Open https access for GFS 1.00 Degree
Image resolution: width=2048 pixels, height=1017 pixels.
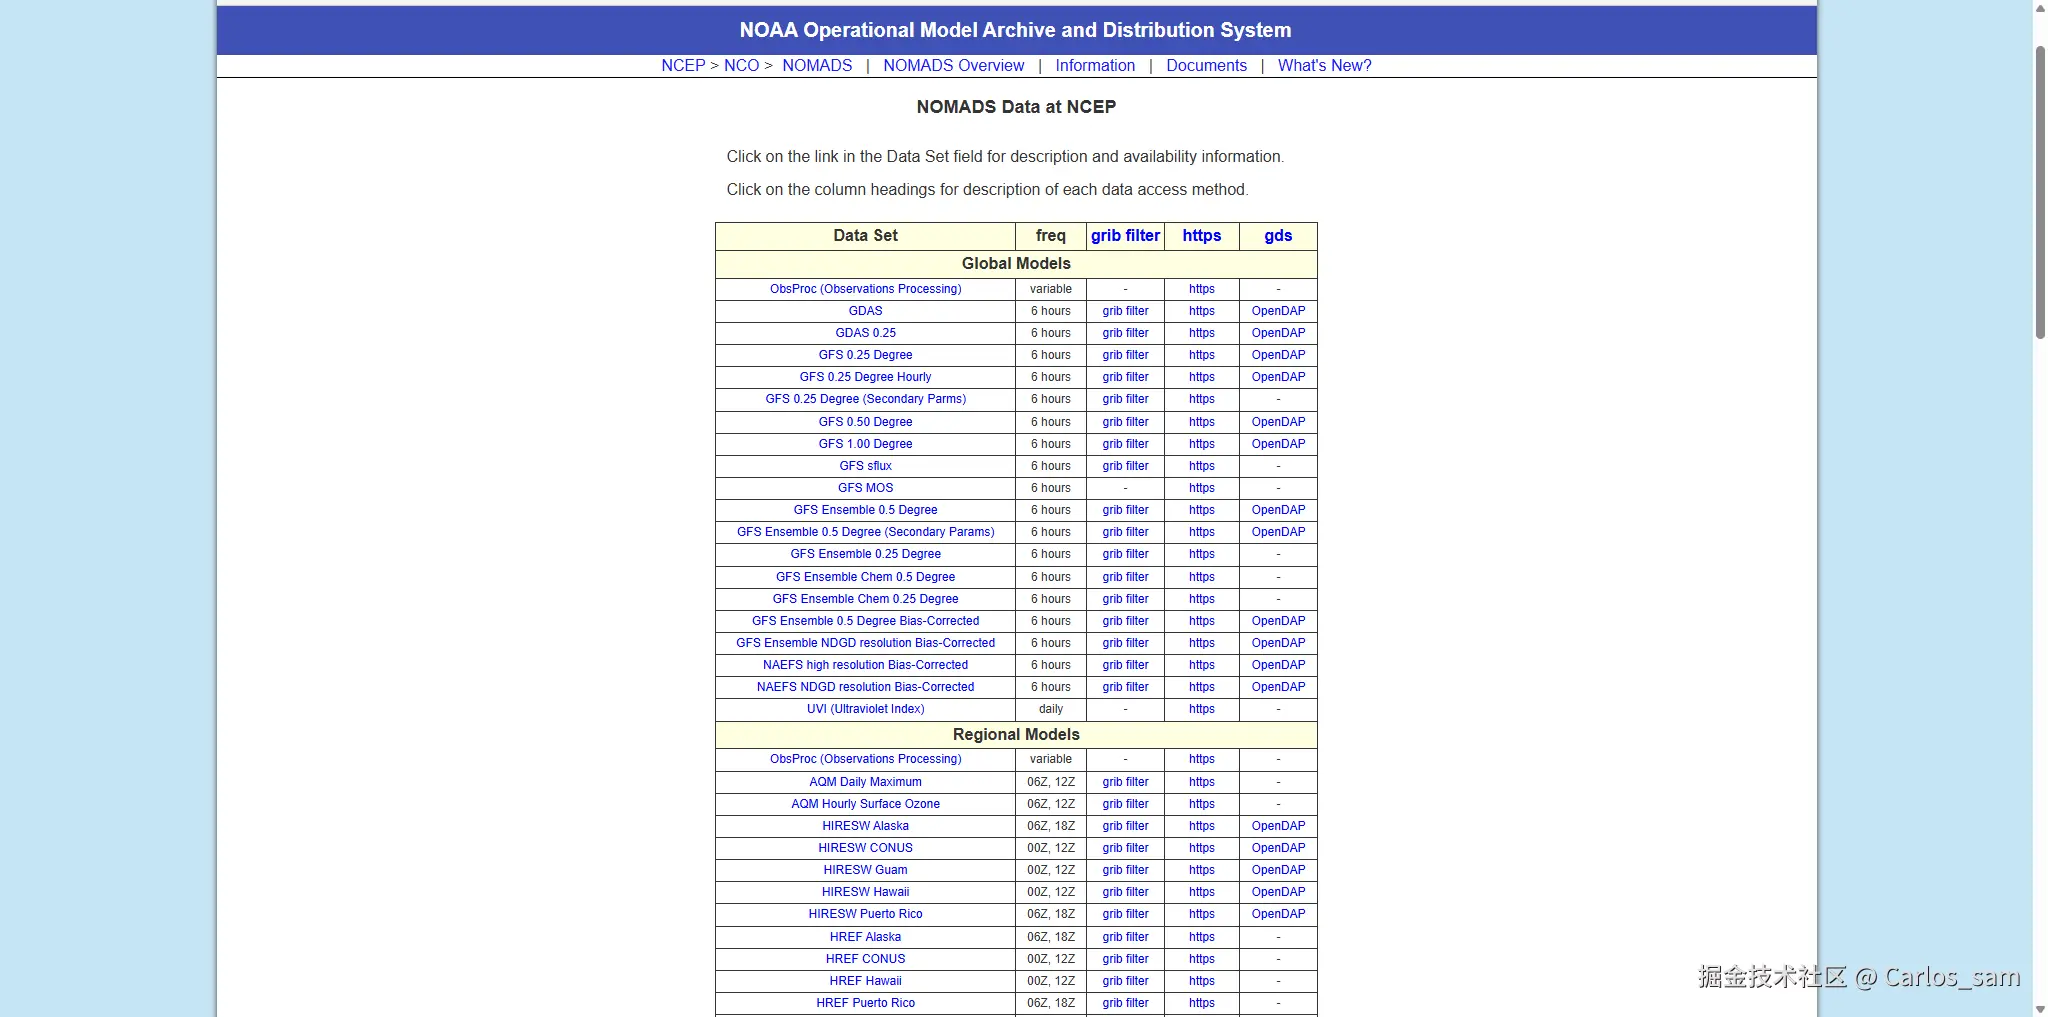coord(1202,444)
